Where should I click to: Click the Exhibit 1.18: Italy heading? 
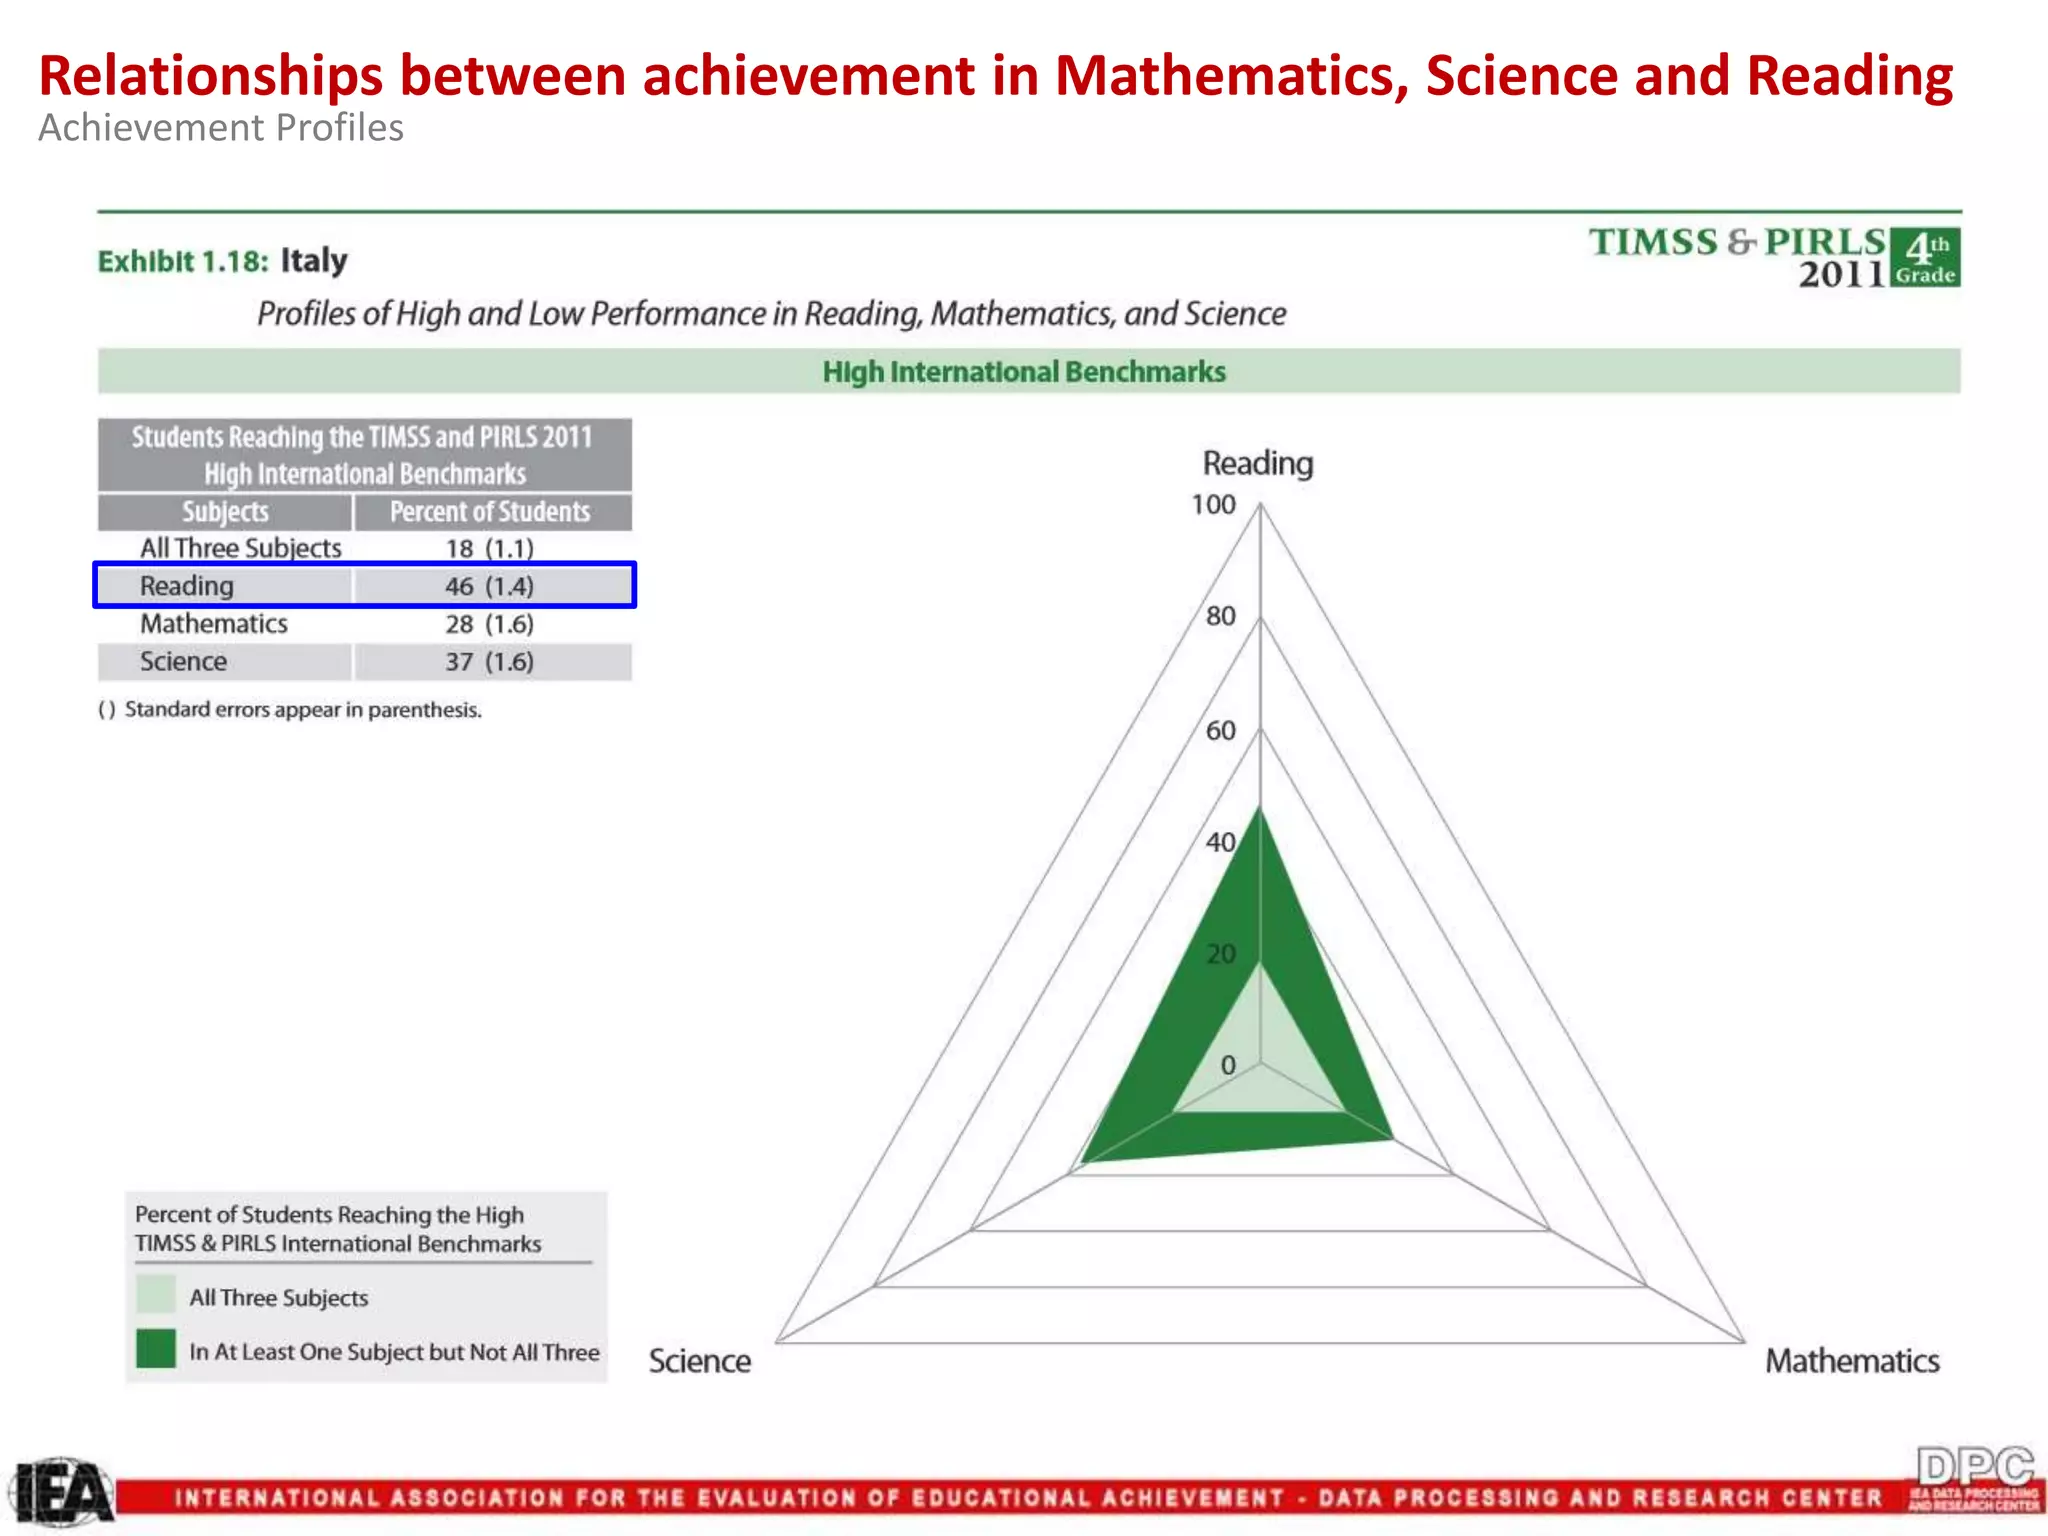point(222,260)
